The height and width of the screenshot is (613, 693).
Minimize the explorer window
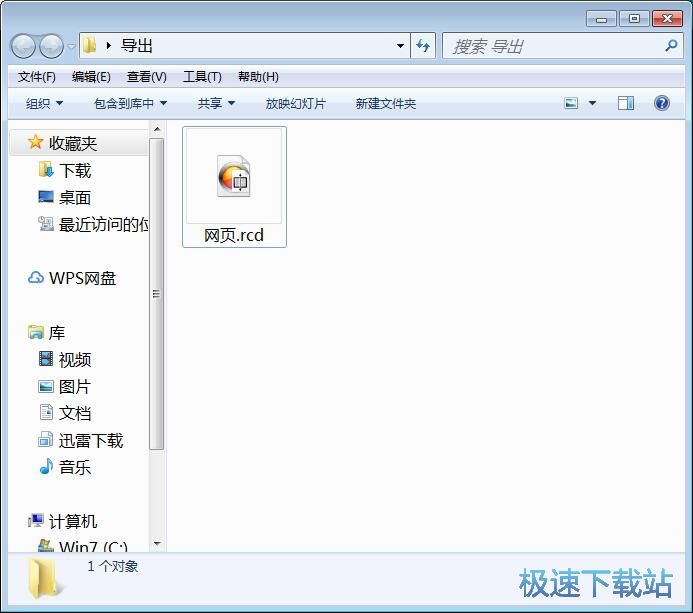pyautogui.click(x=601, y=19)
